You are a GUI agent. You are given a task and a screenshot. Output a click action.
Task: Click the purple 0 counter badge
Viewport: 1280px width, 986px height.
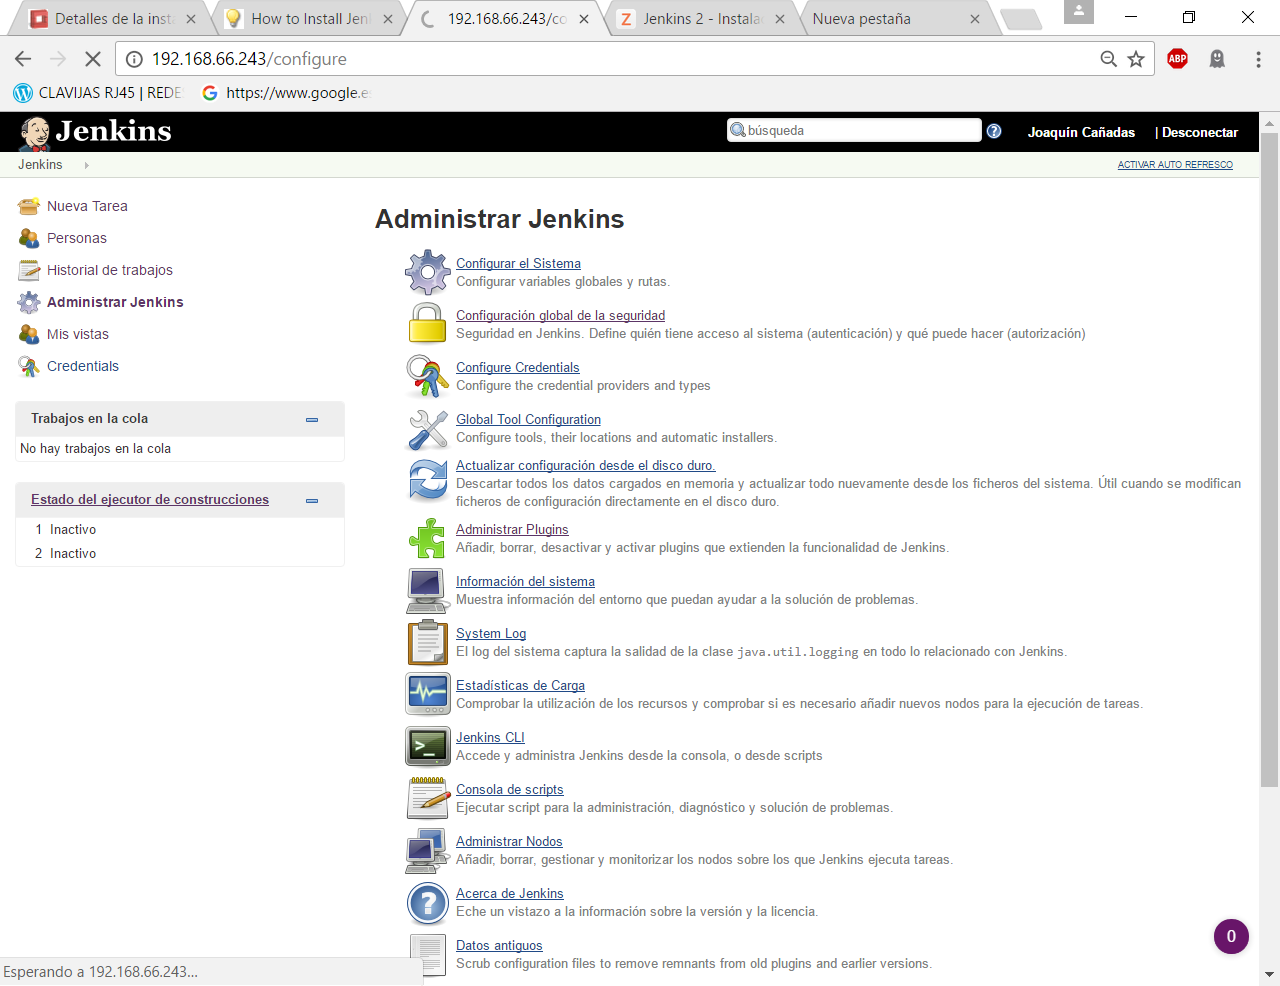click(x=1231, y=936)
